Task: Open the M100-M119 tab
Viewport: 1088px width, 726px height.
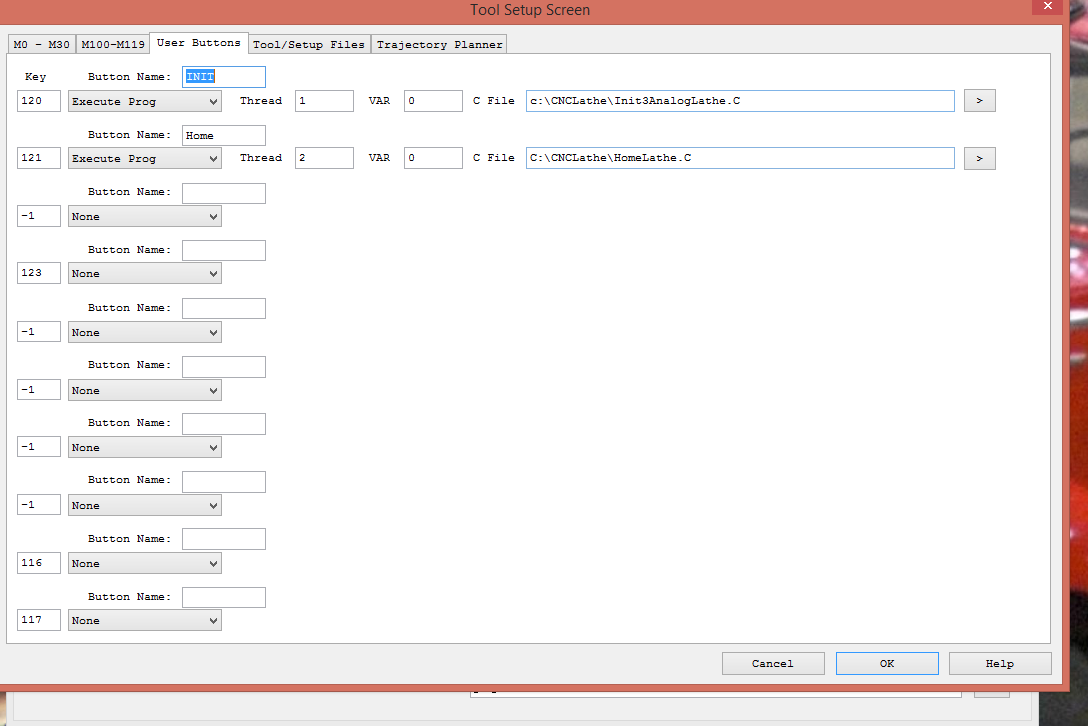Action: tap(112, 44)
